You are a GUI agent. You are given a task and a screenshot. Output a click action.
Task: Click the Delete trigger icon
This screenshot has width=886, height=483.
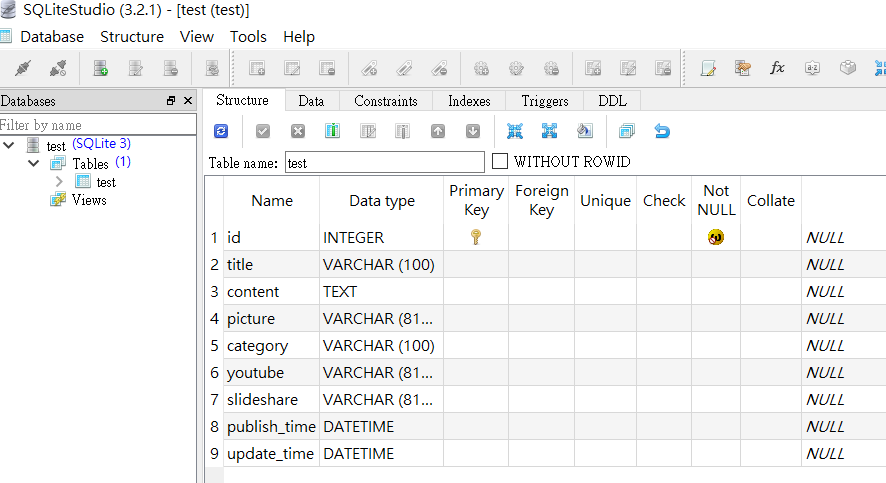[x=551, y=68]
